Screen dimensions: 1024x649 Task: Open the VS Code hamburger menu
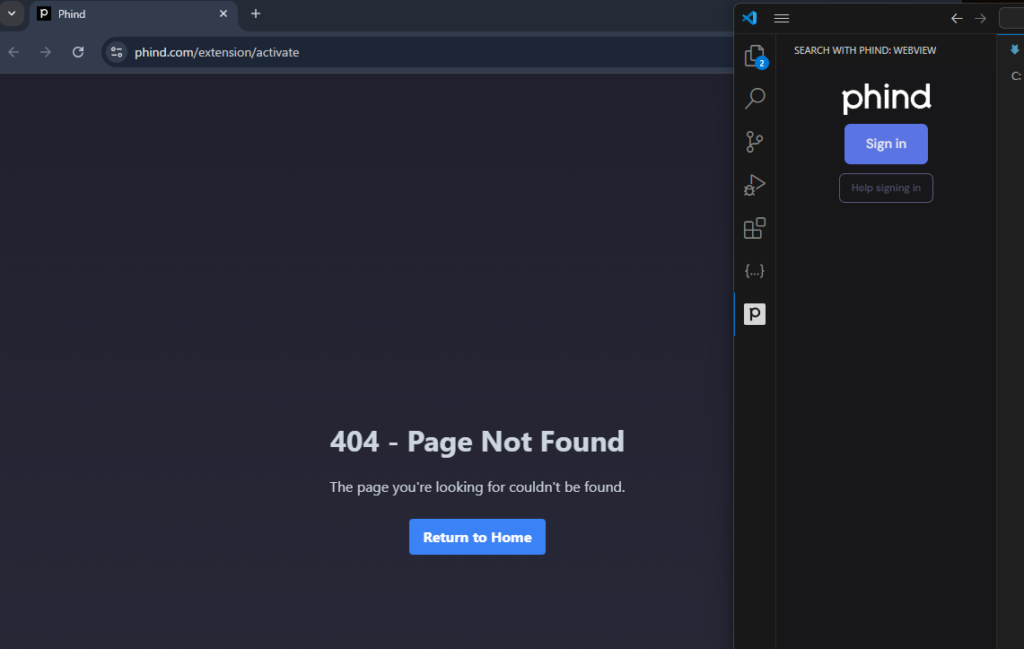[x=782, y=18]
